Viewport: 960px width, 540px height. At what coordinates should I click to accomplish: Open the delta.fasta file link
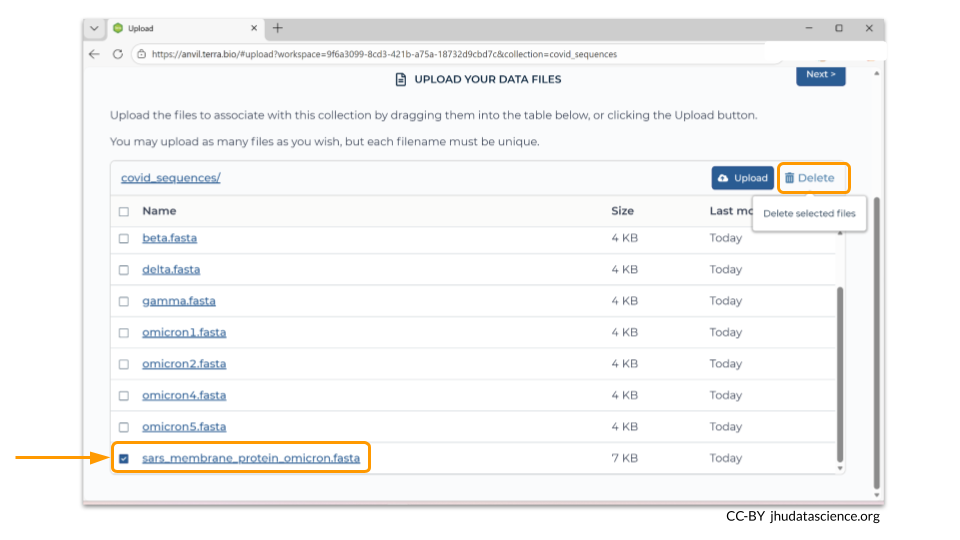pyautogui.click(x=171, y=269)
